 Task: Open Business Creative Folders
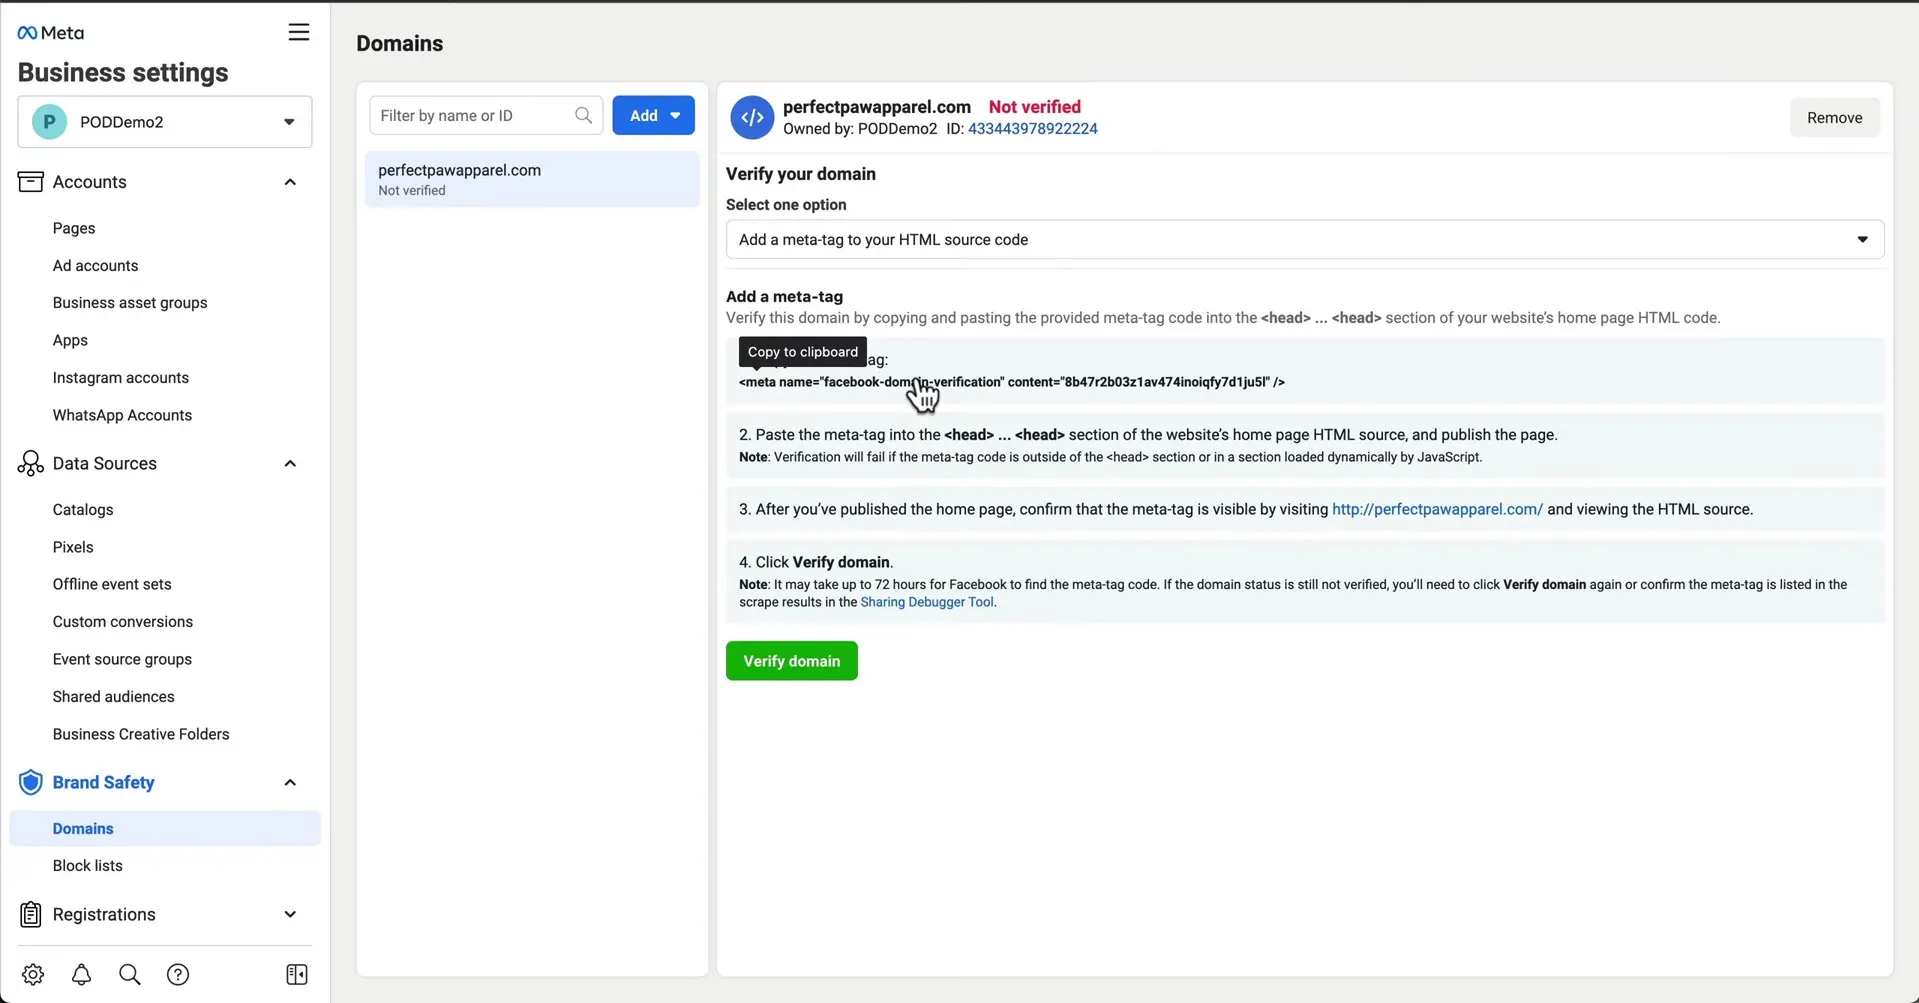point(141,734)
